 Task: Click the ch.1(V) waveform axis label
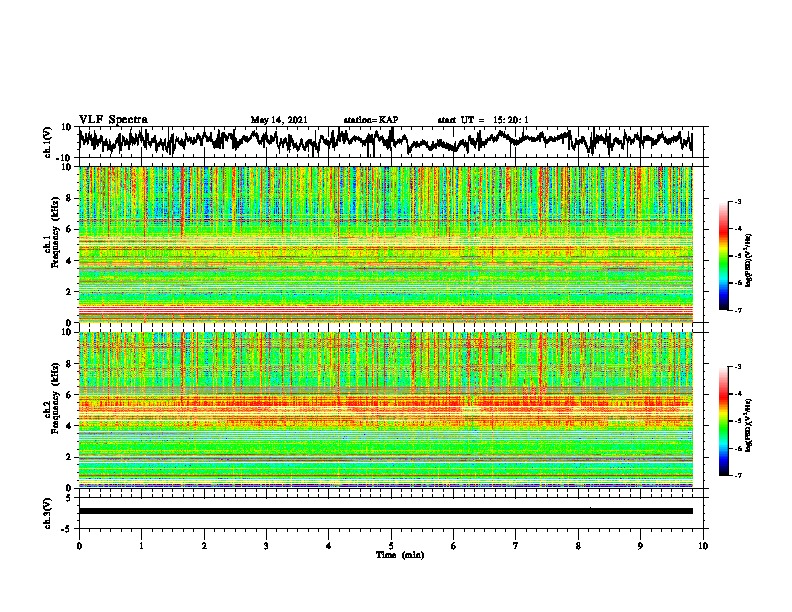(x=48, y=142)
